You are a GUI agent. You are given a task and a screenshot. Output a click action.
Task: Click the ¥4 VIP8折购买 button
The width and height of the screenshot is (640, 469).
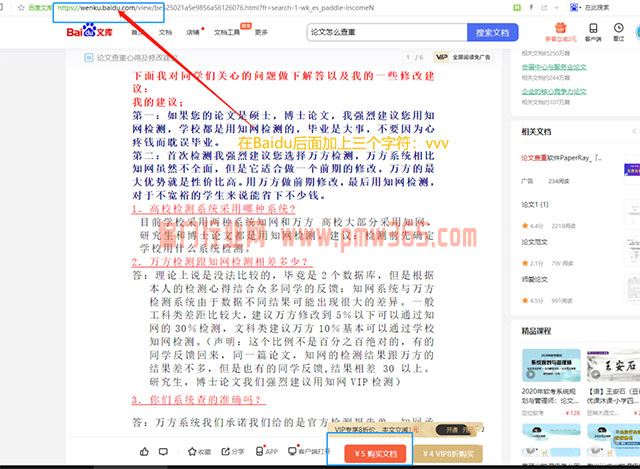(448, 454)
